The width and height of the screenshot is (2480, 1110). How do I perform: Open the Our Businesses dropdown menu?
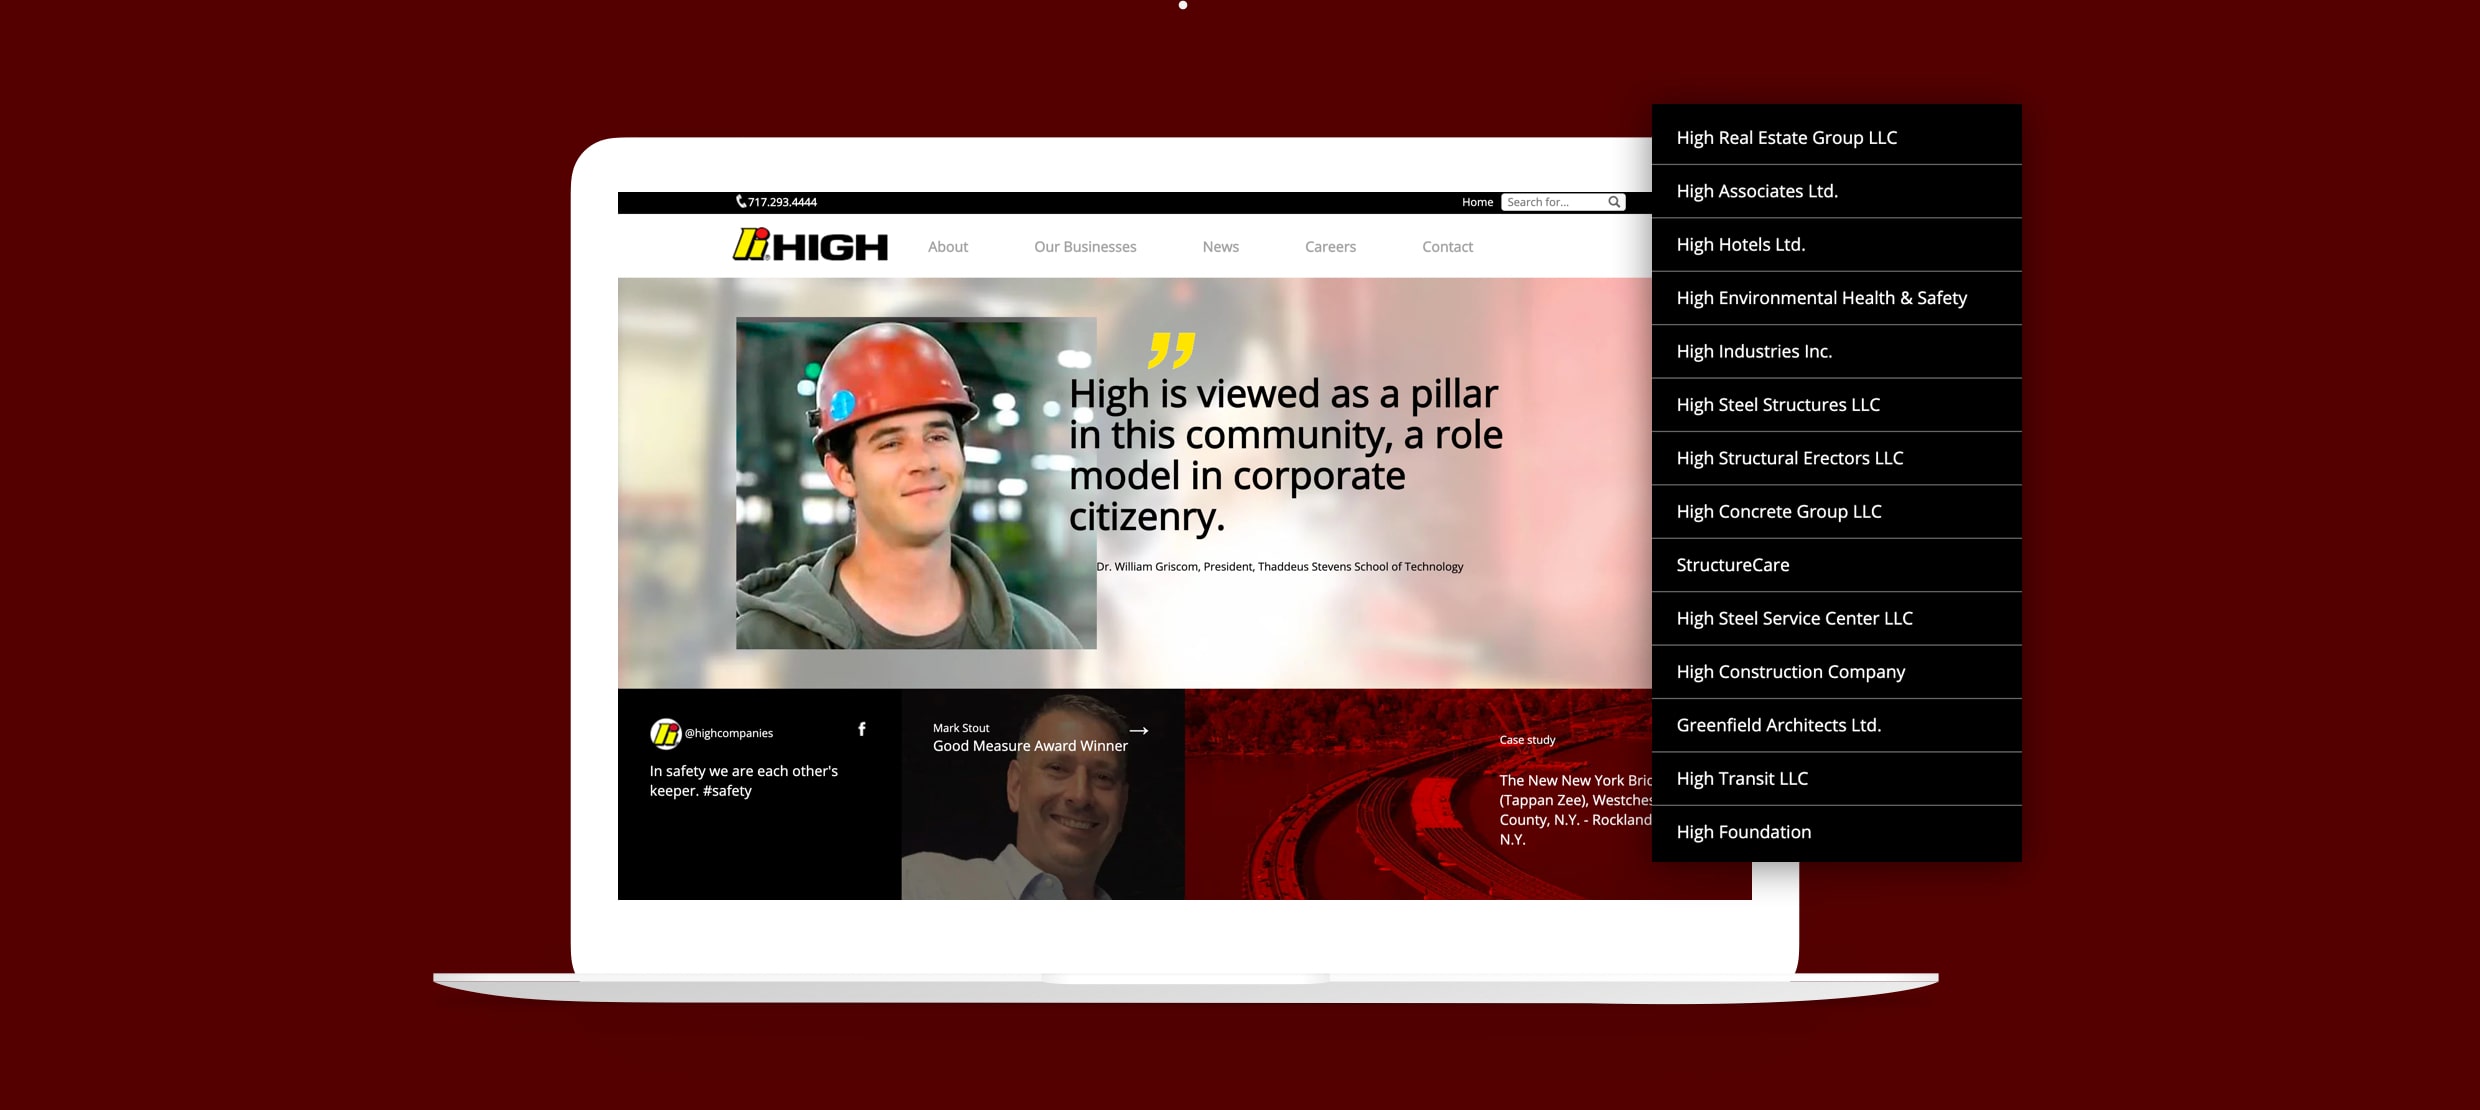point(1085,246)
